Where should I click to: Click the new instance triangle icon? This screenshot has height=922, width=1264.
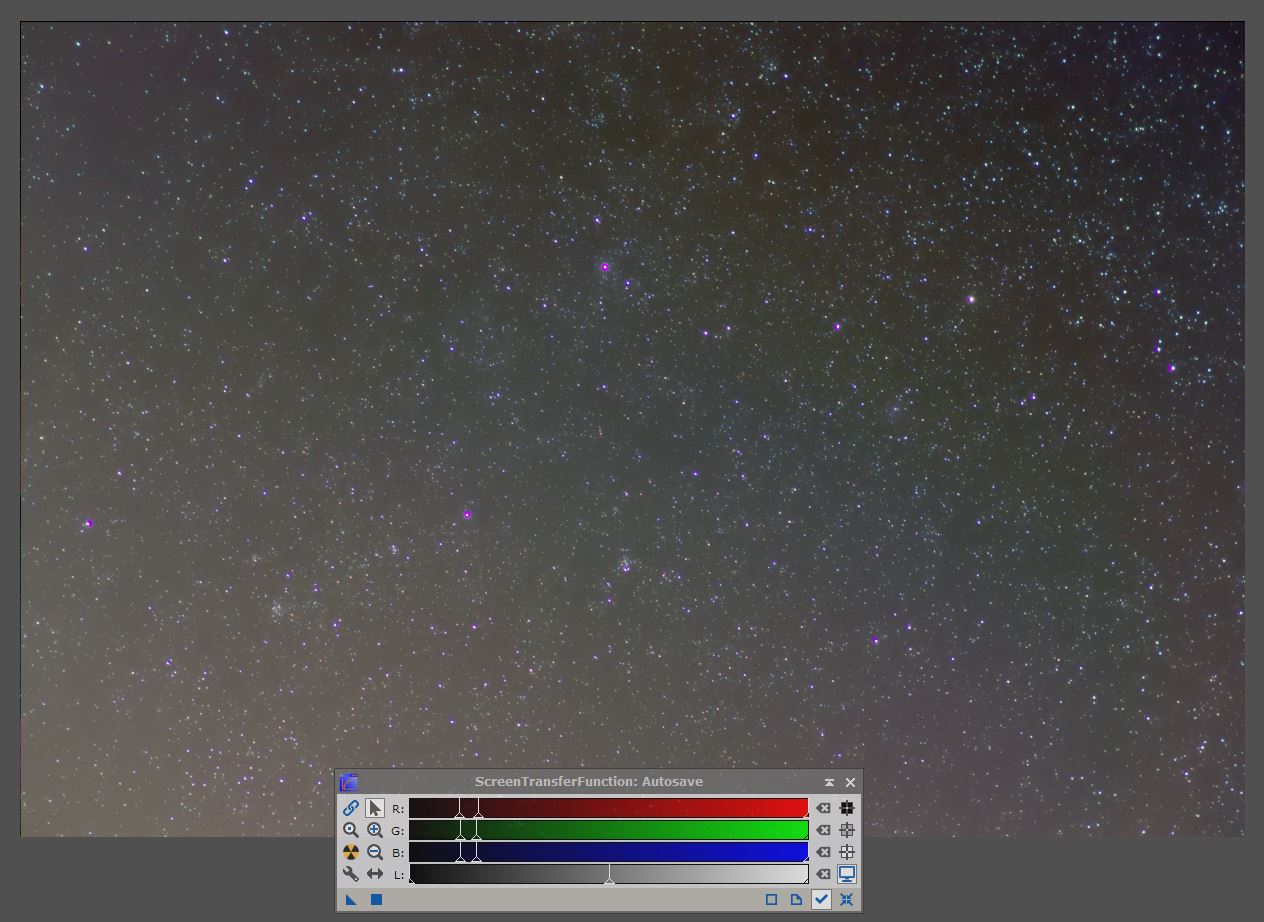tap(351, 900)
